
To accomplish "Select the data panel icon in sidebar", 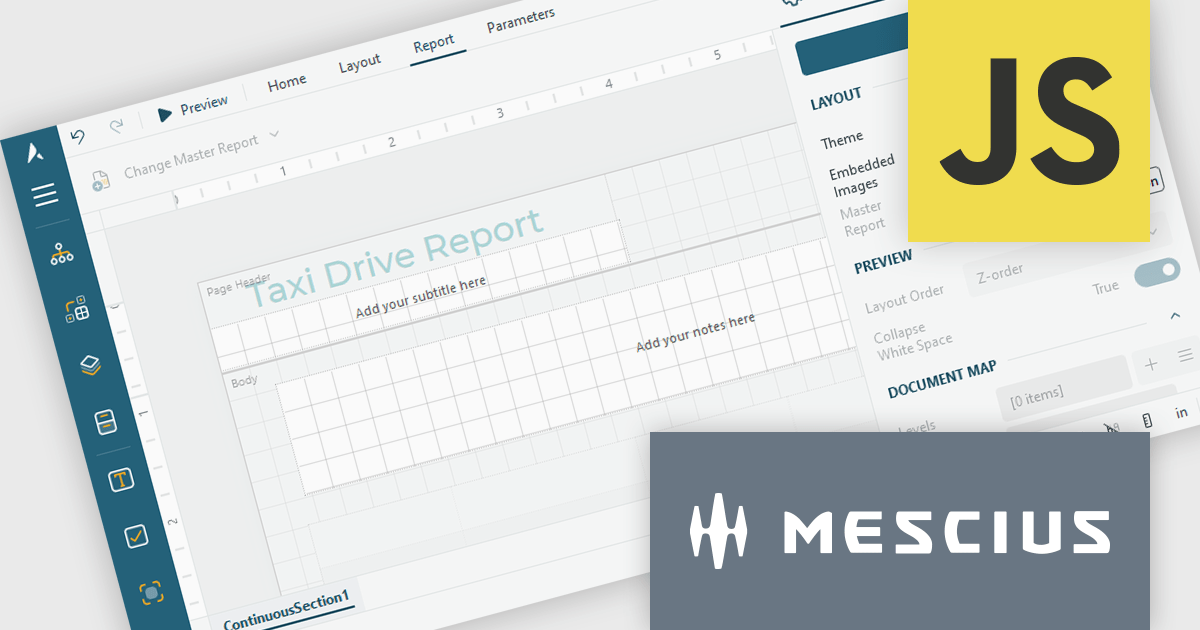I will [x=105, y=422].
